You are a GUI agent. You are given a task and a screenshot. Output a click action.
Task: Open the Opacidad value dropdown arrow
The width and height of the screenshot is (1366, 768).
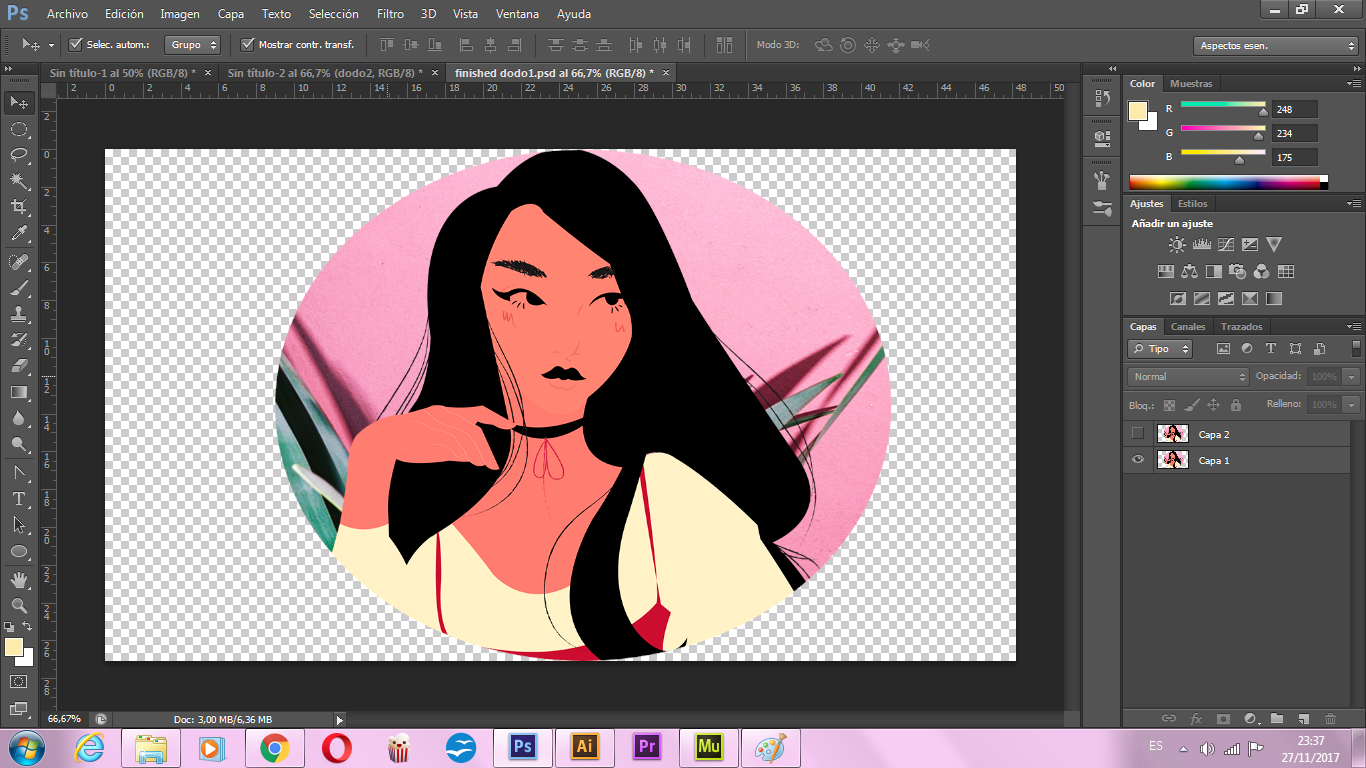click(x=1352, y=377)
